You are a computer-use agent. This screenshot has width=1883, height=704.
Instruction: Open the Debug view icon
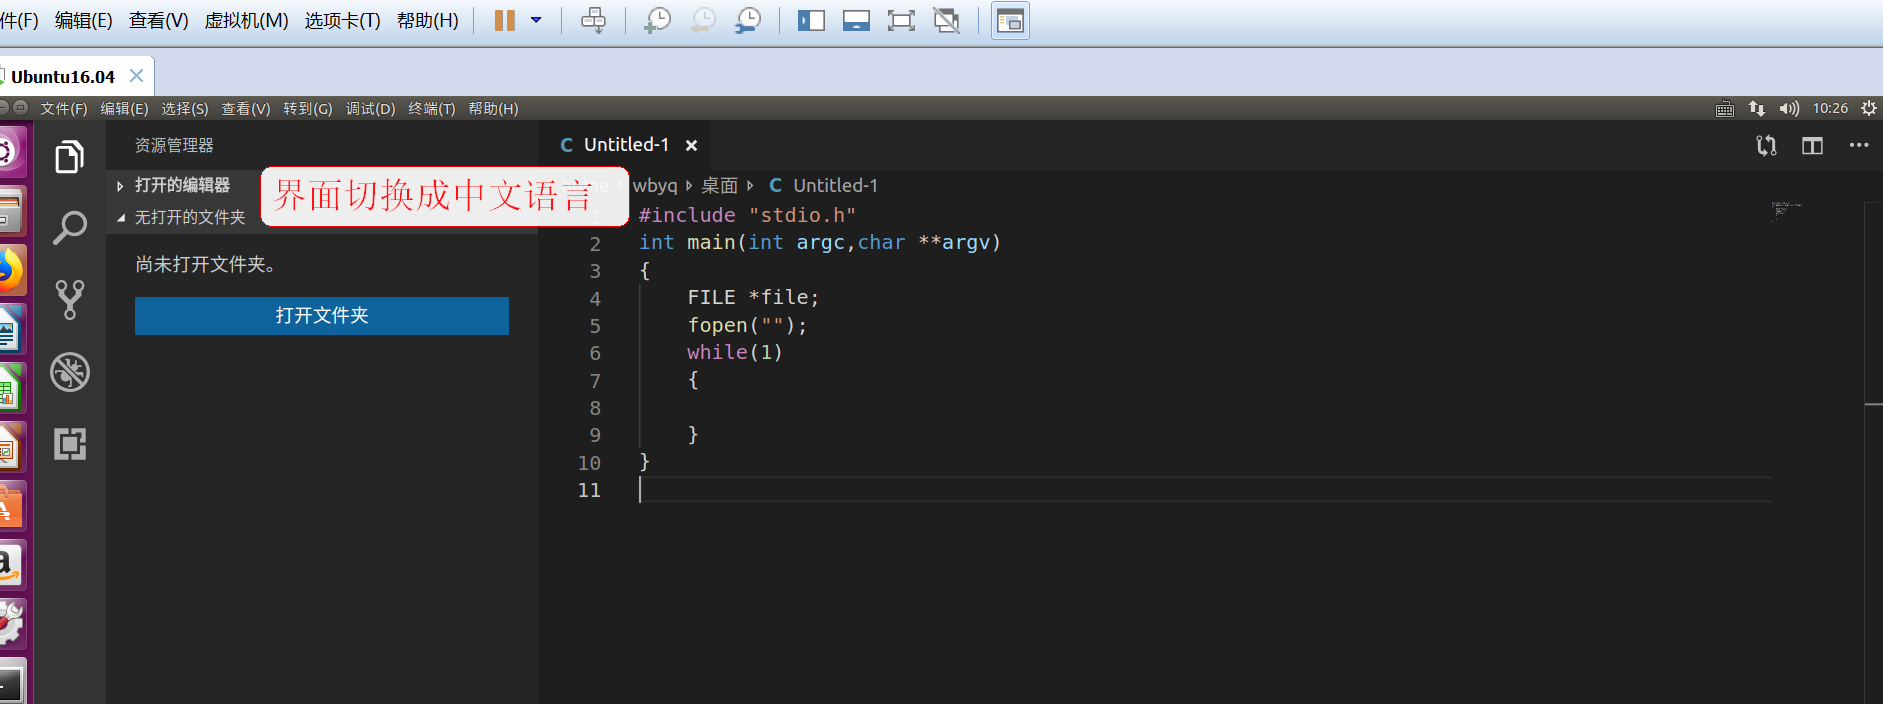tap(70, 372)
